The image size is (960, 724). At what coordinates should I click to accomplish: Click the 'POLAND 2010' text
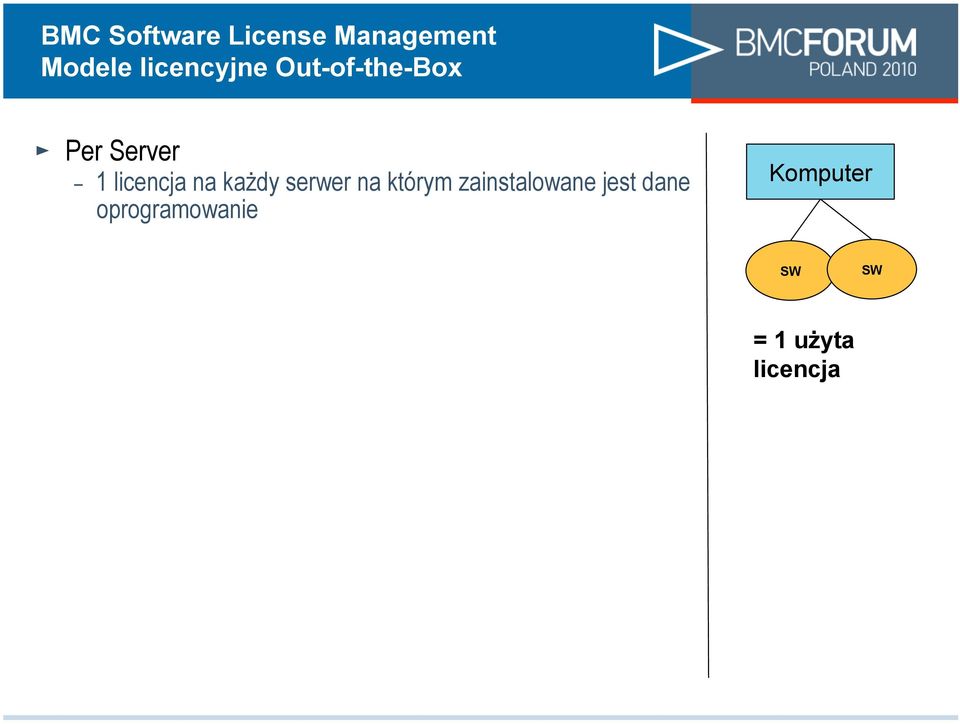(x=863, y=69)
